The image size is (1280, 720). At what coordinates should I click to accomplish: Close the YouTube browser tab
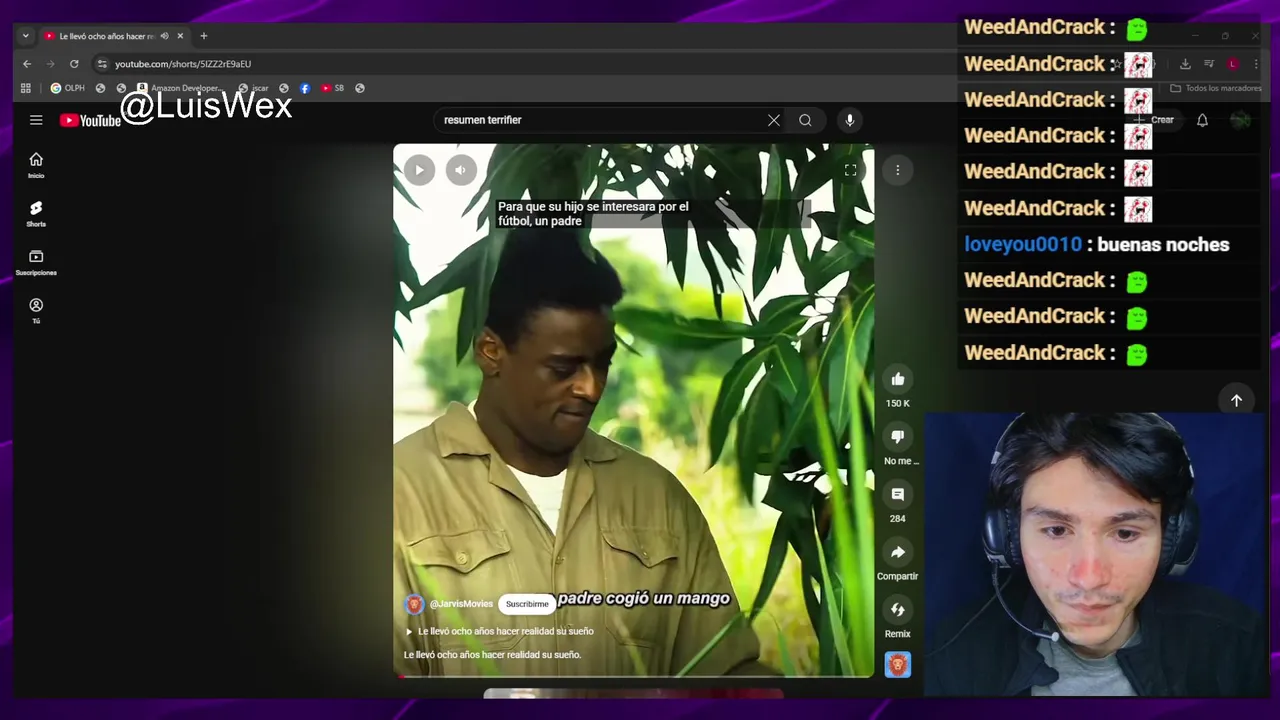coord(180,36)
